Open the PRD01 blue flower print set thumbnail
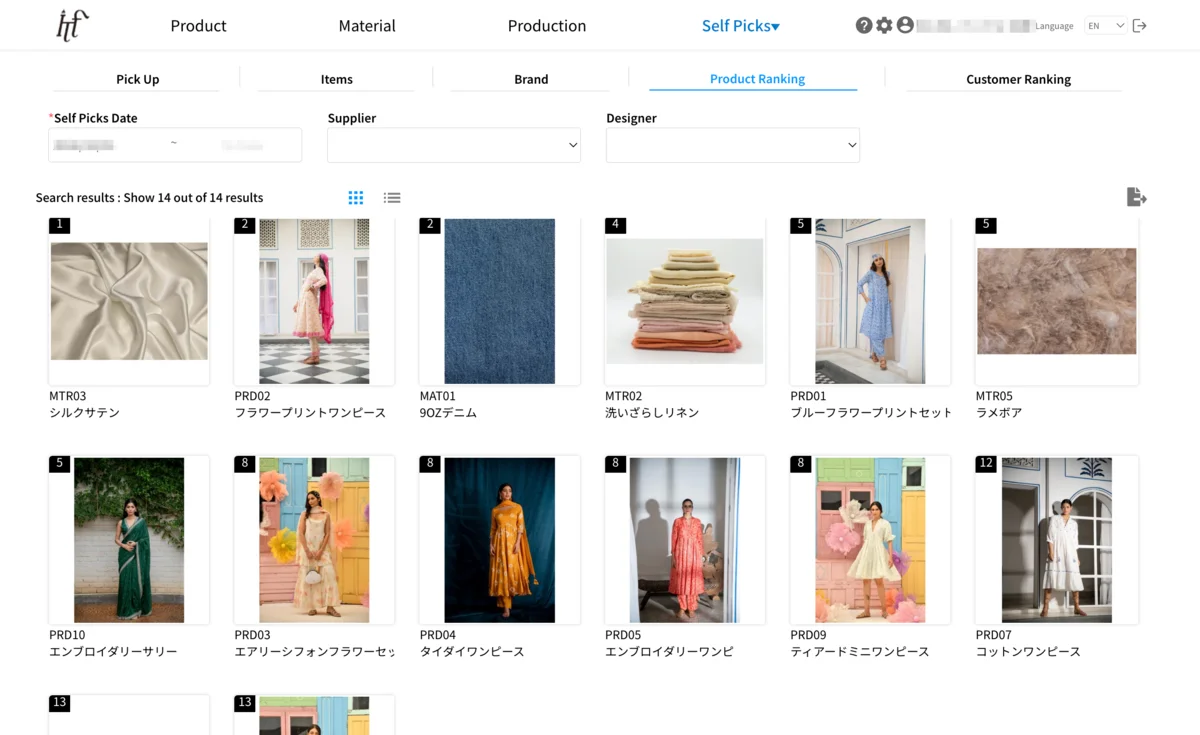This screenshot has height=735, width=1200. (870, 301)
